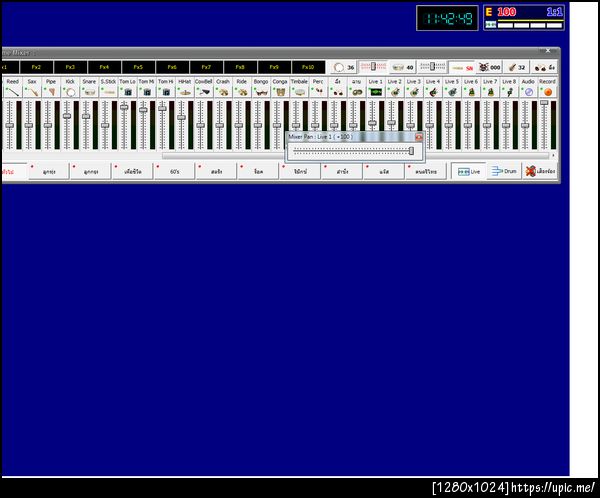Switch to the Fx8 tab

tap(240, 67)
